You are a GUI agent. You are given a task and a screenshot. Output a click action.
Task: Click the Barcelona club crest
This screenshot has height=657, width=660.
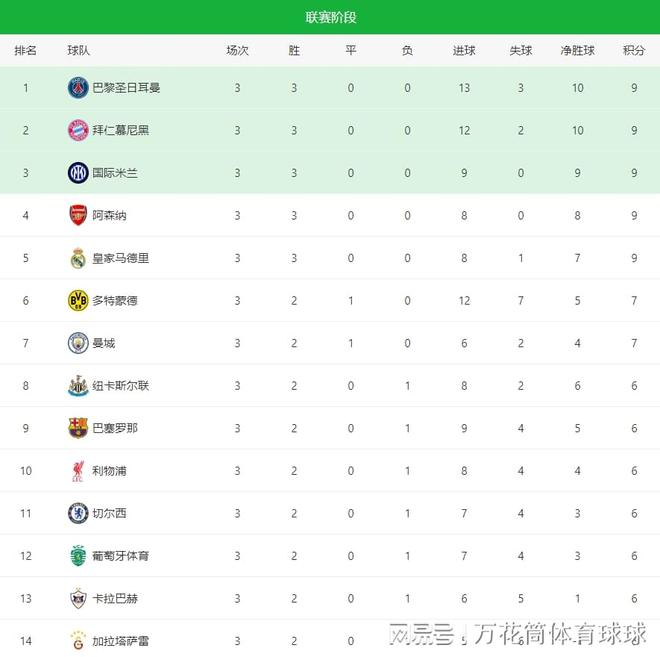click(x=78, y=428)
